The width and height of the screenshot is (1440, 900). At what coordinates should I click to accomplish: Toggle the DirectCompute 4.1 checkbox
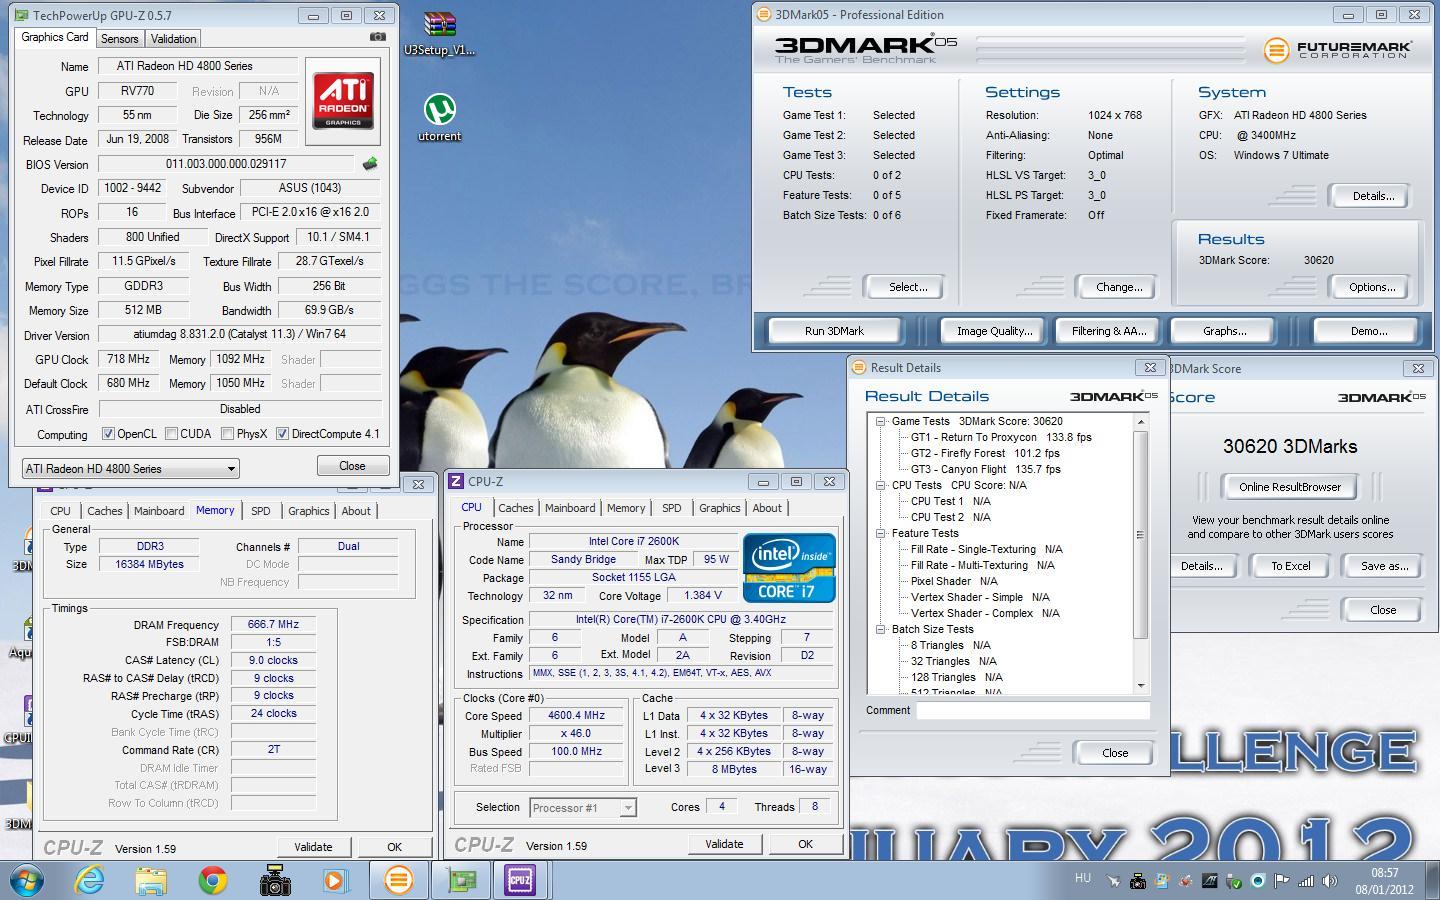(282, 433)
